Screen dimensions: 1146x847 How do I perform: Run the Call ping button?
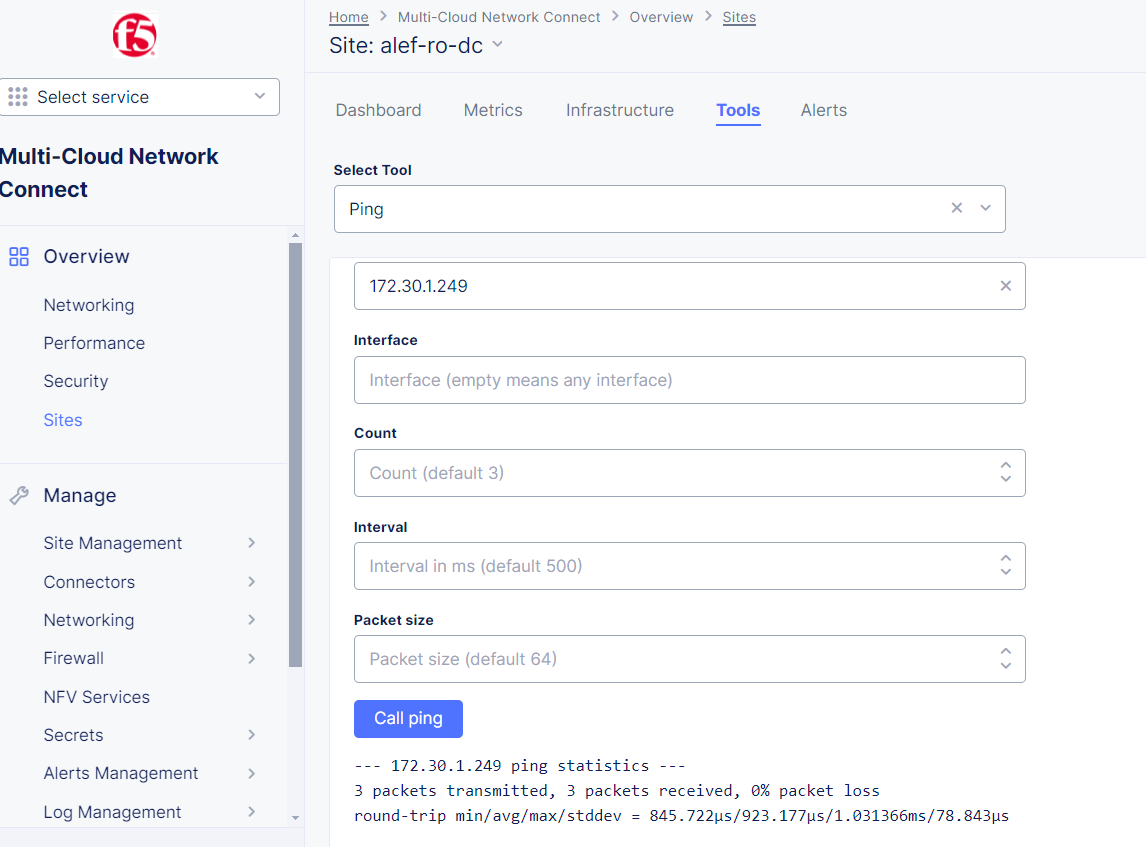coord(409,719)
